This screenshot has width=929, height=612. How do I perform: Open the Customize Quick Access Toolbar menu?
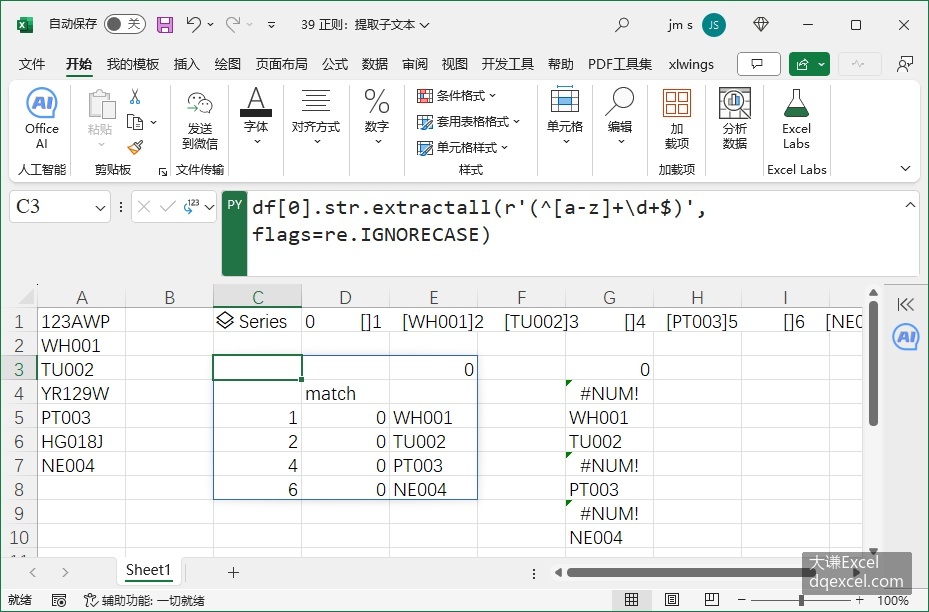click(x=271, y=25)
